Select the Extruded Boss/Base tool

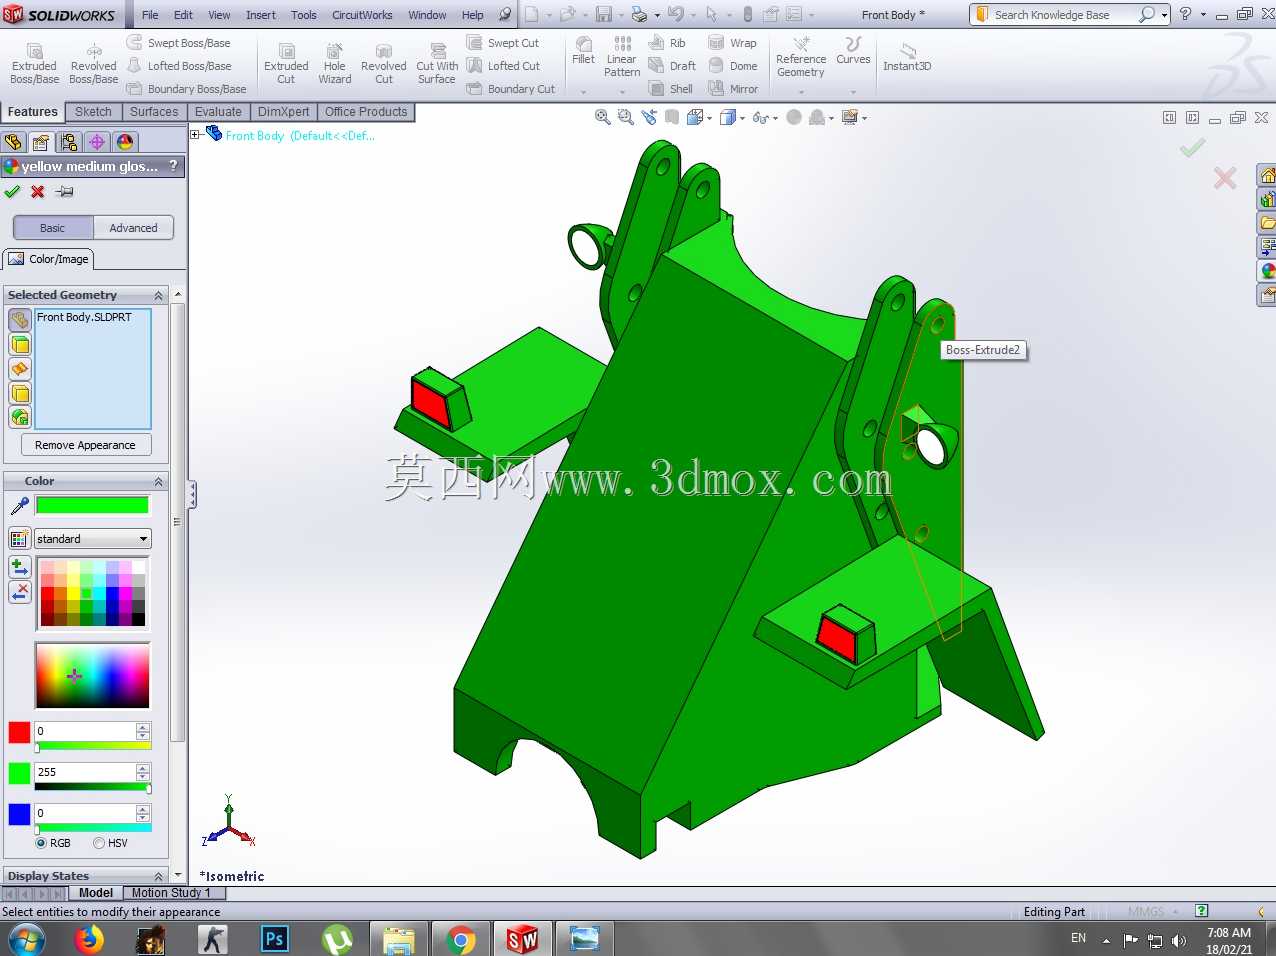point(34,64)
